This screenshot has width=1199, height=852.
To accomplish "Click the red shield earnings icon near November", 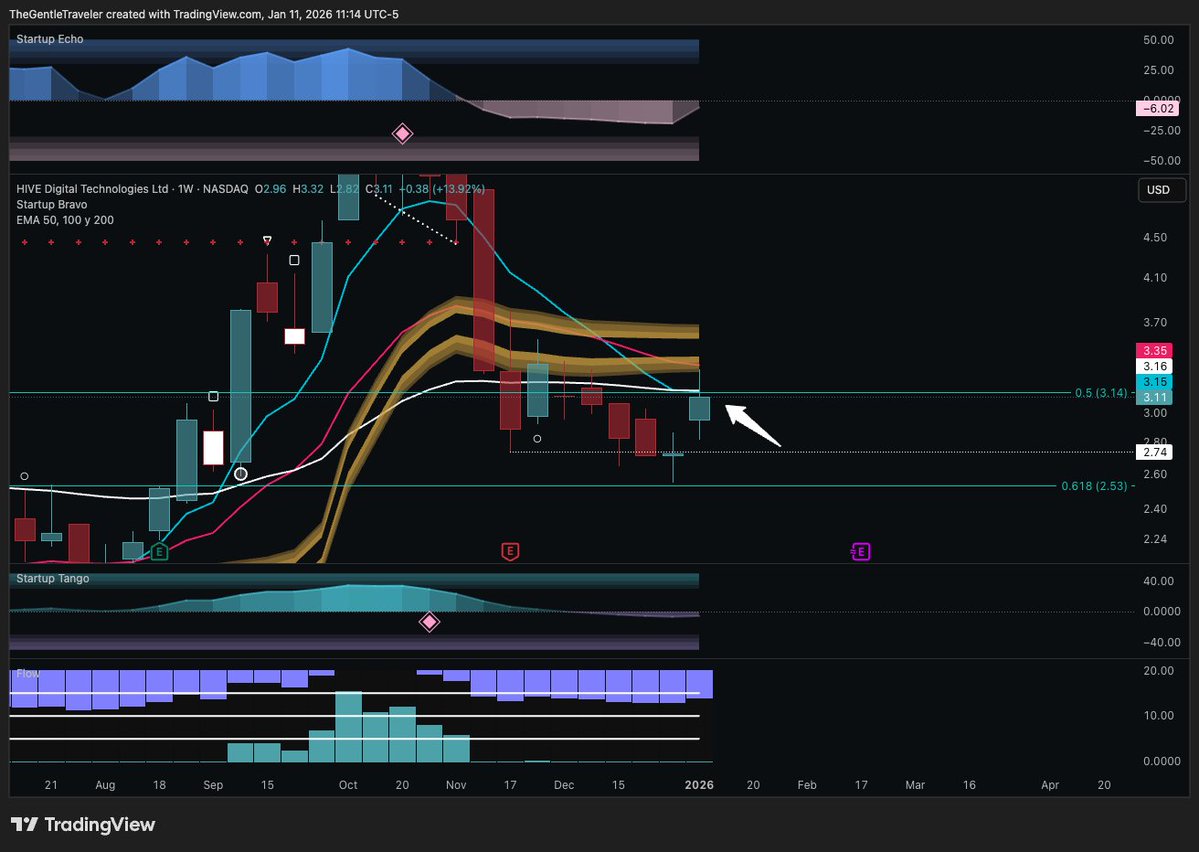I will click(510, 551).
